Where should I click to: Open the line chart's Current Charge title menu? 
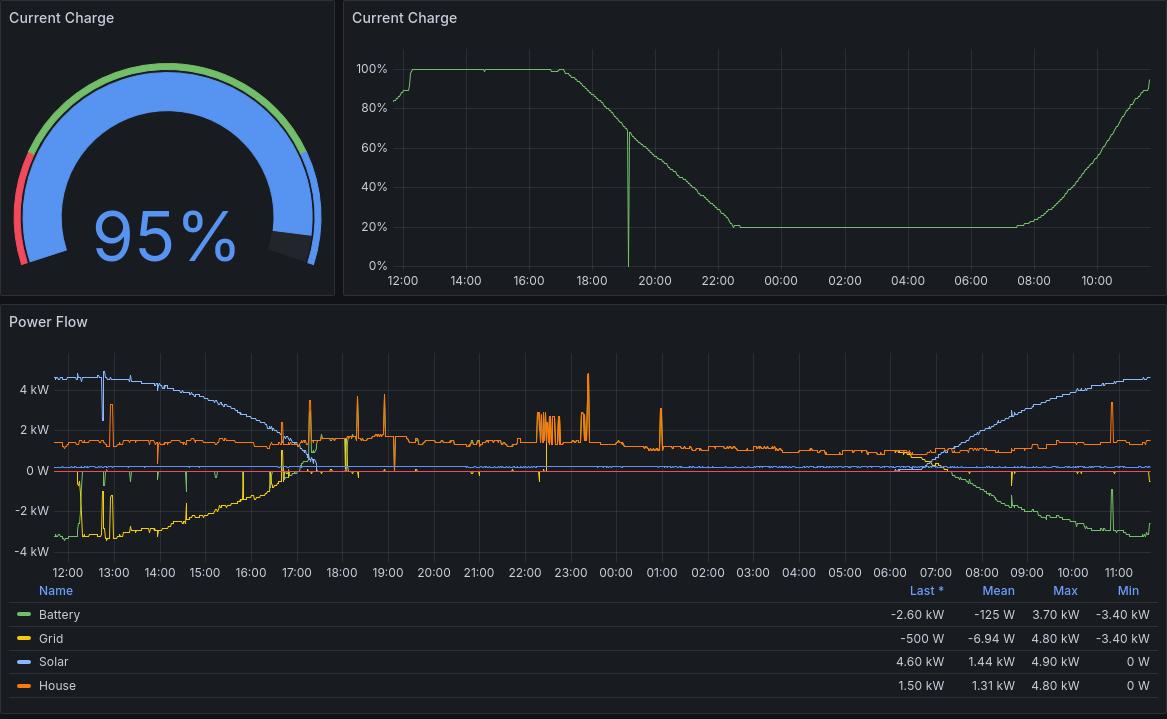404,18
